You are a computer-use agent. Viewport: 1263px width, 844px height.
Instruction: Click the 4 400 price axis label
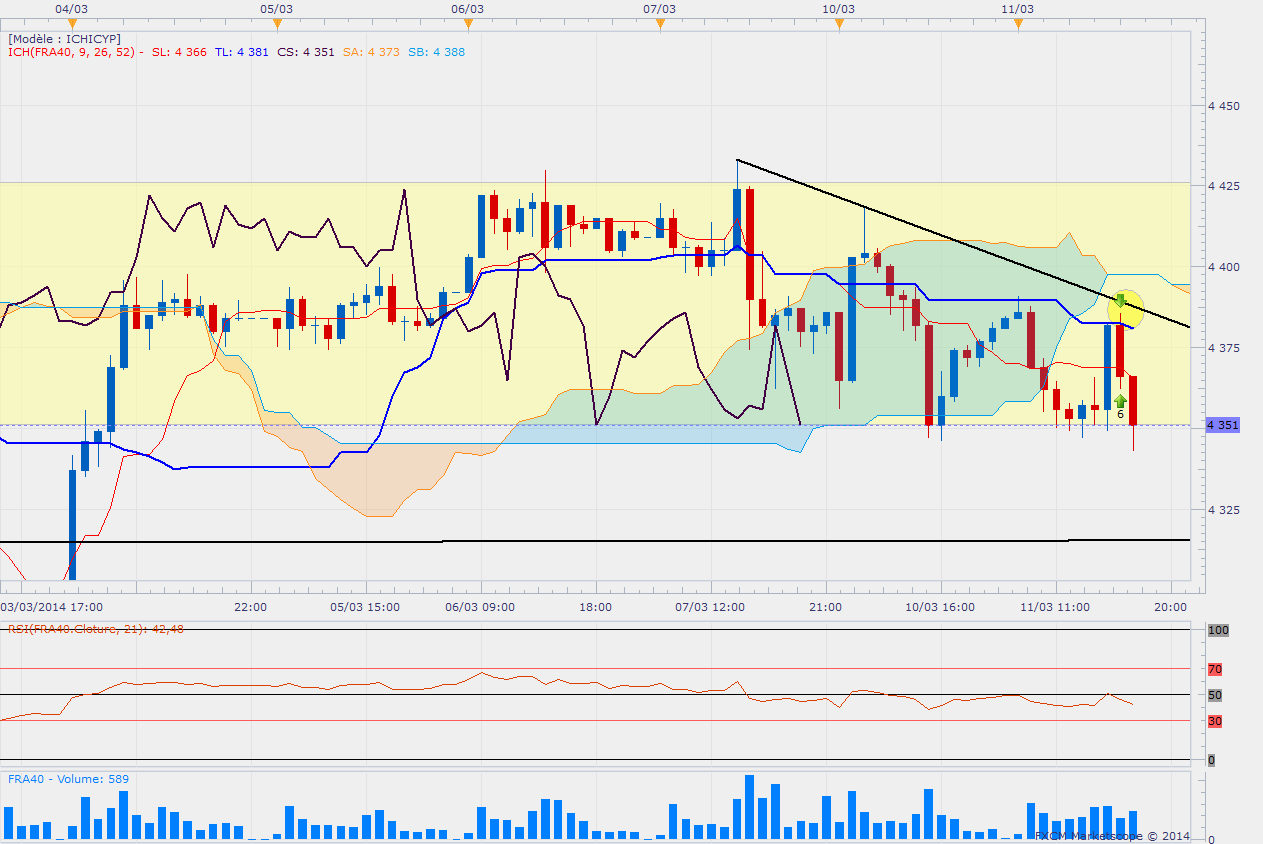[x=1224, y=267]
